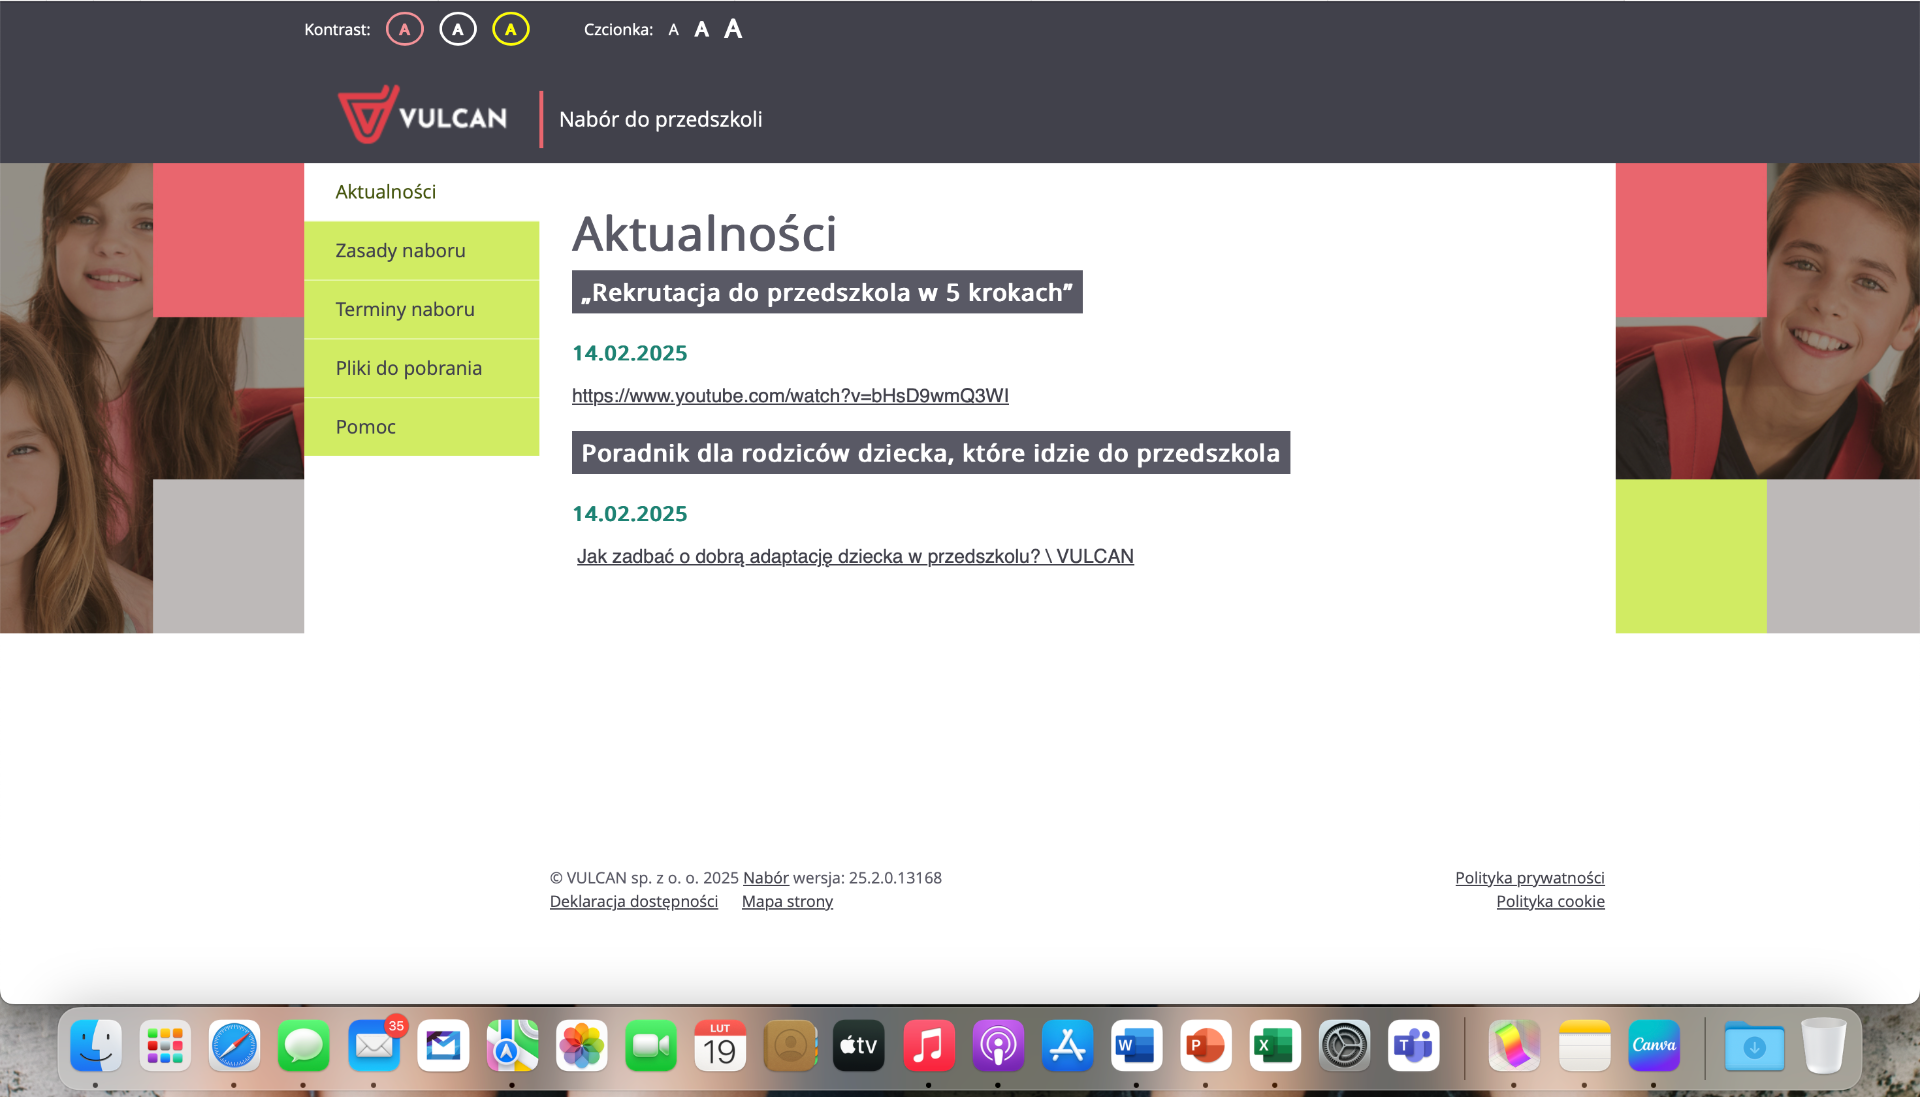Image resolution: width=1920 pixels, height=1097 pixels.
Task: Open the Mapa strony link
Action: 787,902
